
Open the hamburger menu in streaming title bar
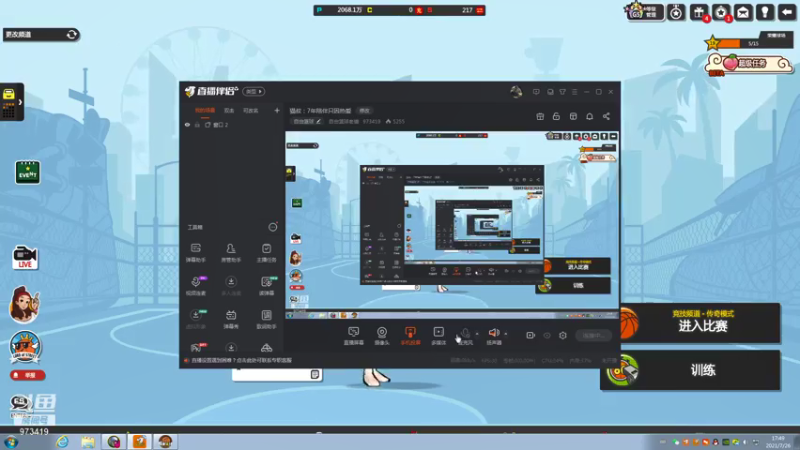[x=574, y=92]
